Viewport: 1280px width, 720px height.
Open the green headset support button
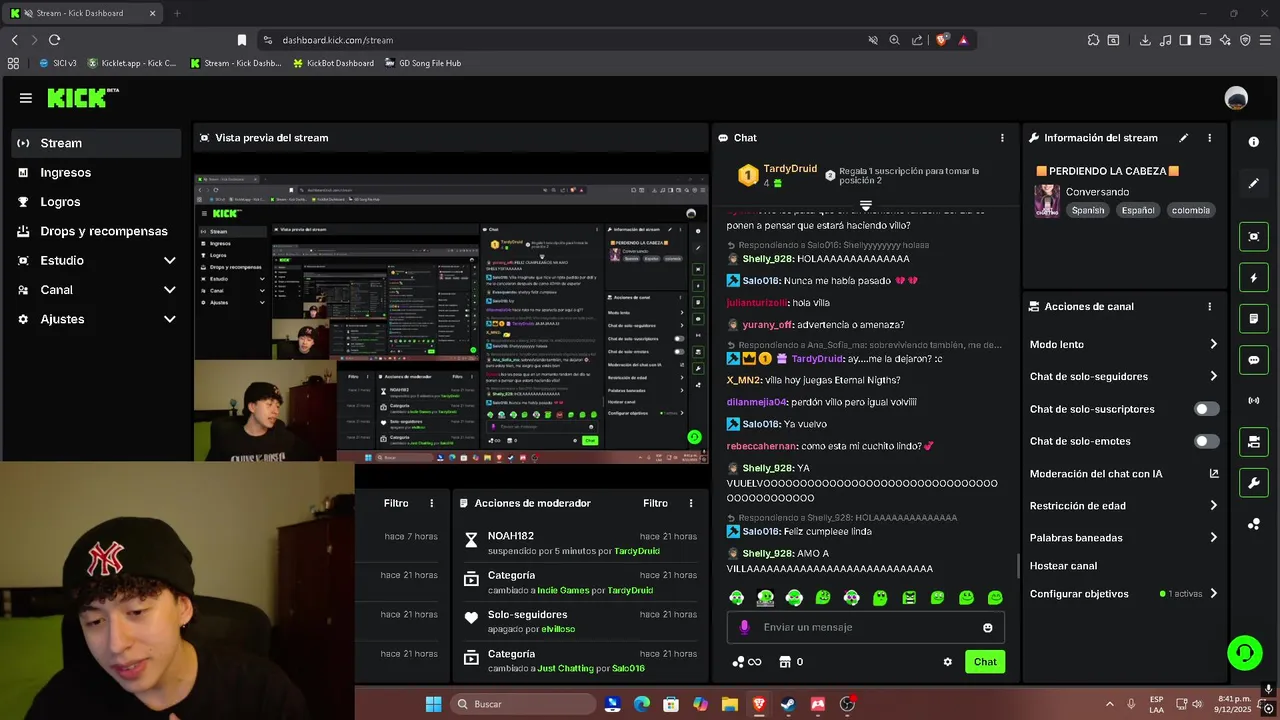1245,653
